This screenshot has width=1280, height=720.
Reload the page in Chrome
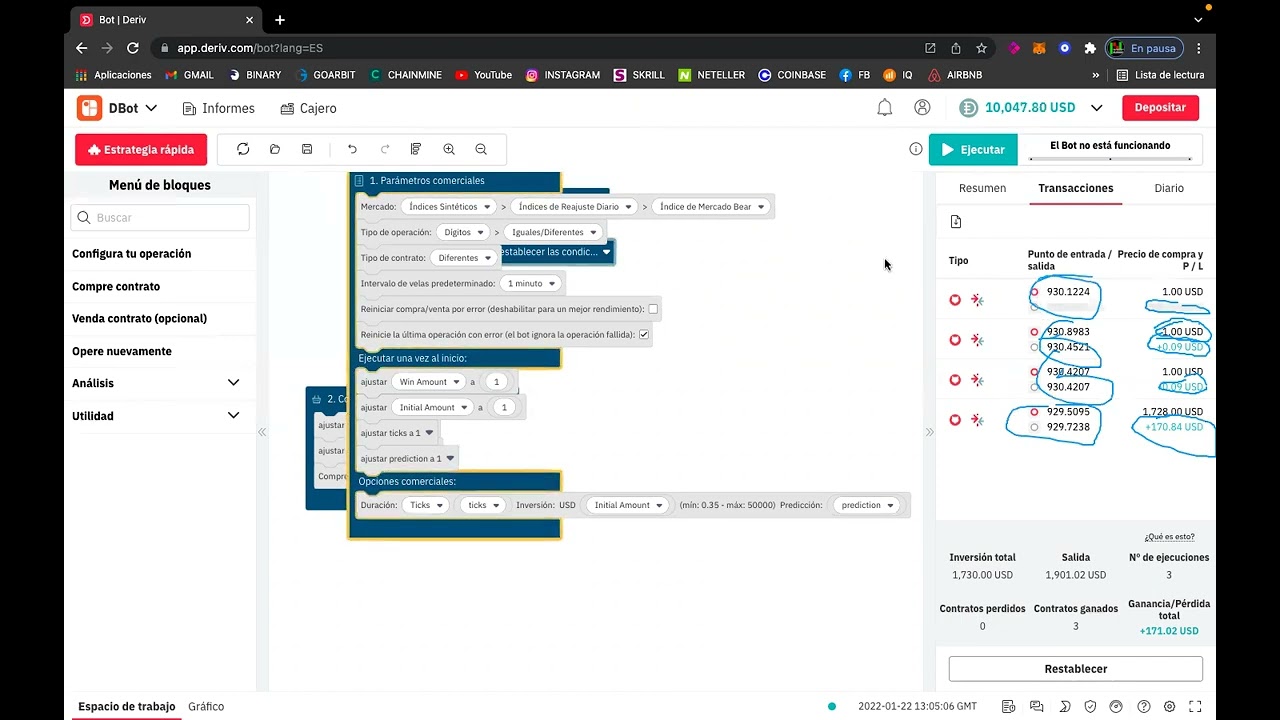click(131, 48)
